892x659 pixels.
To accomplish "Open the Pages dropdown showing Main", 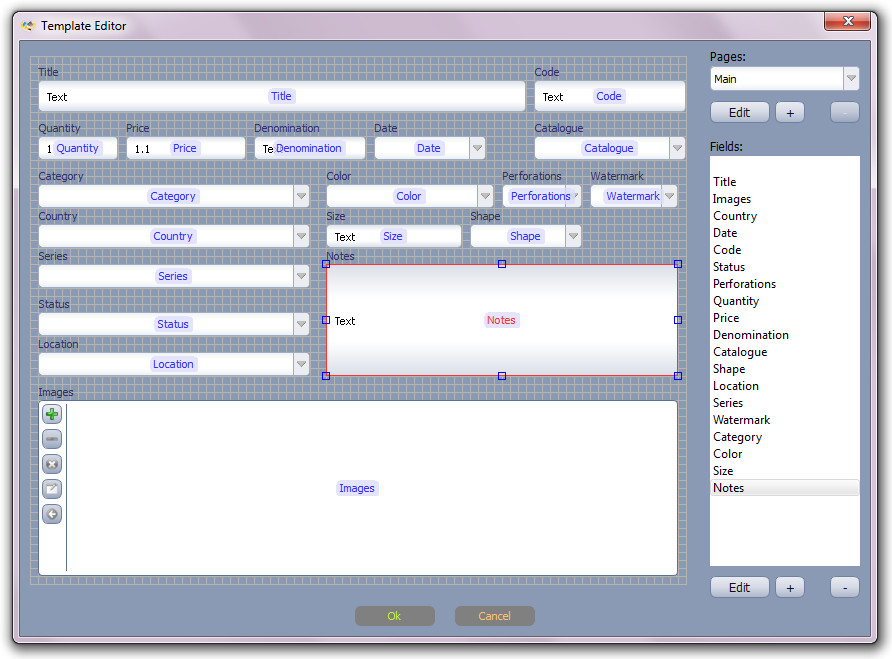I will click(784, 79).
